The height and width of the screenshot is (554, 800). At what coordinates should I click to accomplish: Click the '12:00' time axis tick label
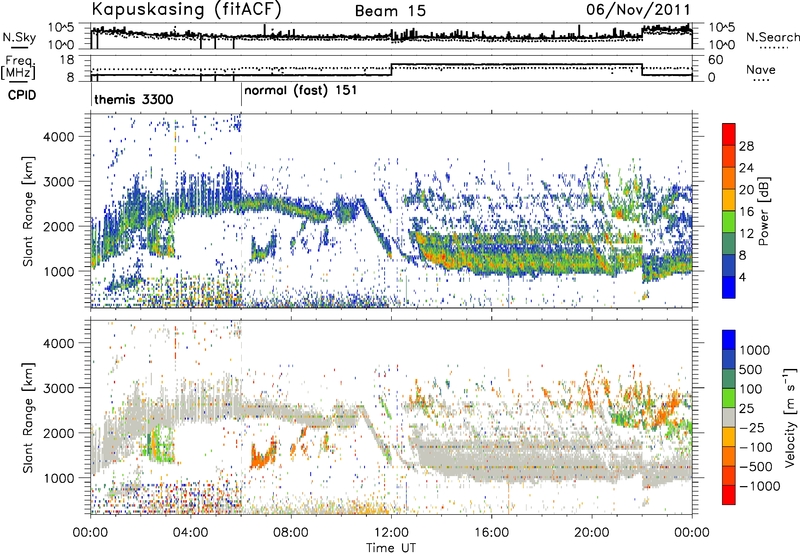(x=391, y=533)
